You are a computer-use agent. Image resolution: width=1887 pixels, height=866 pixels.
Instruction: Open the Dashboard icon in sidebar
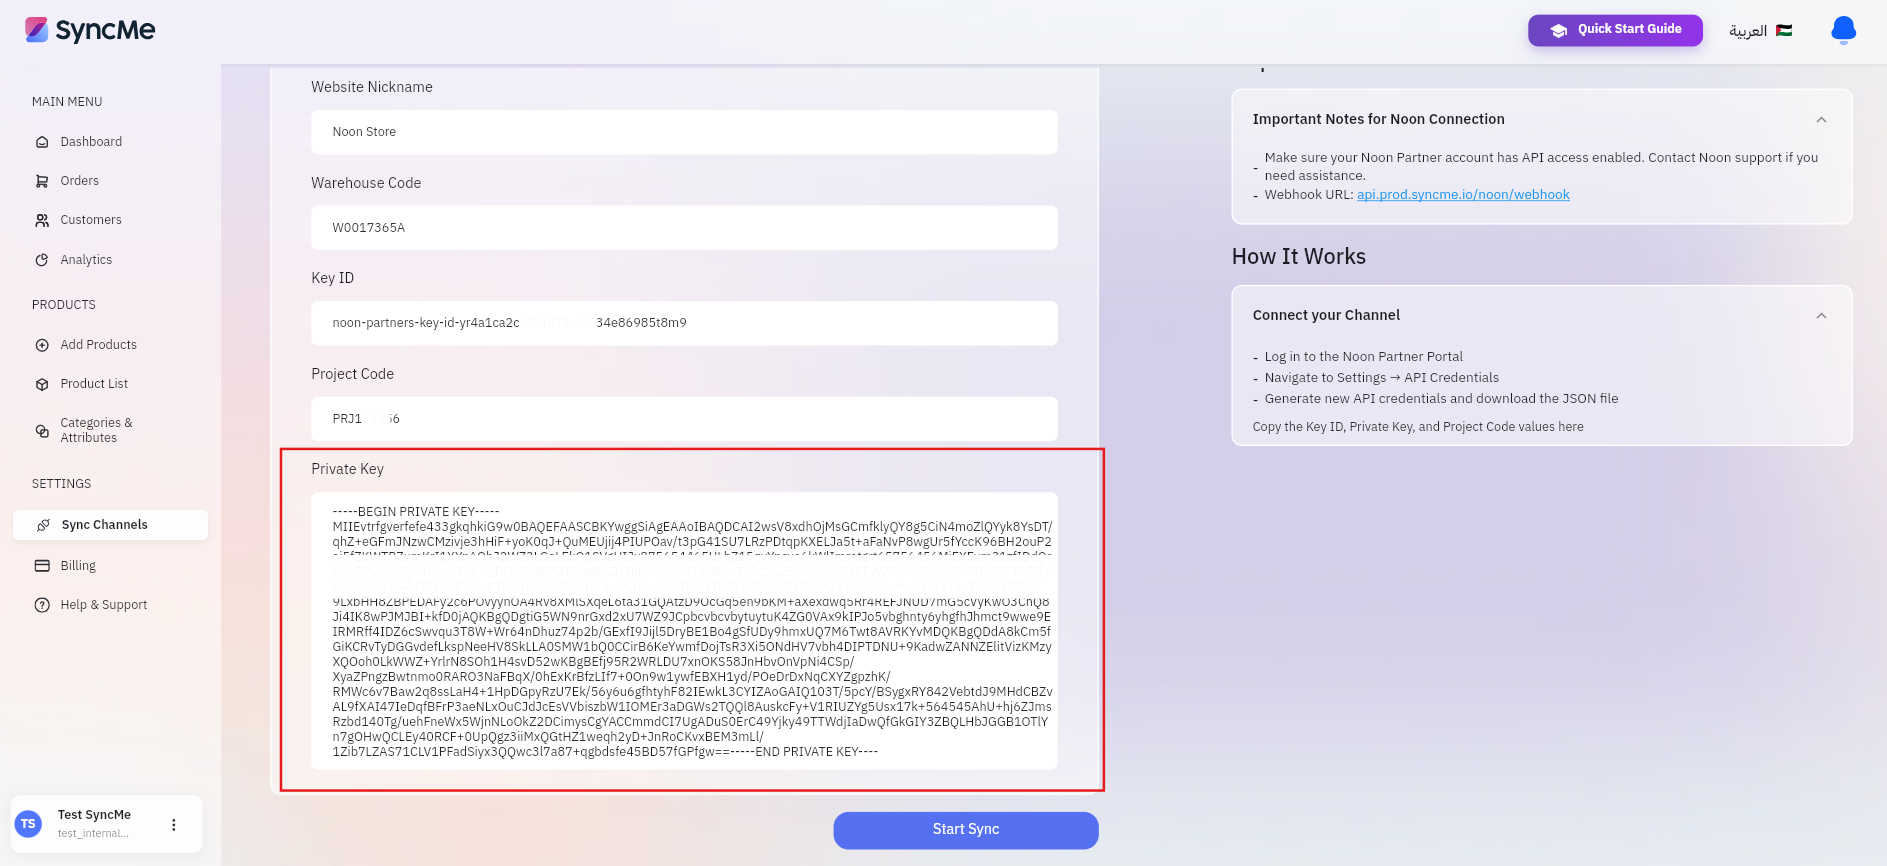tap(42, 142)
